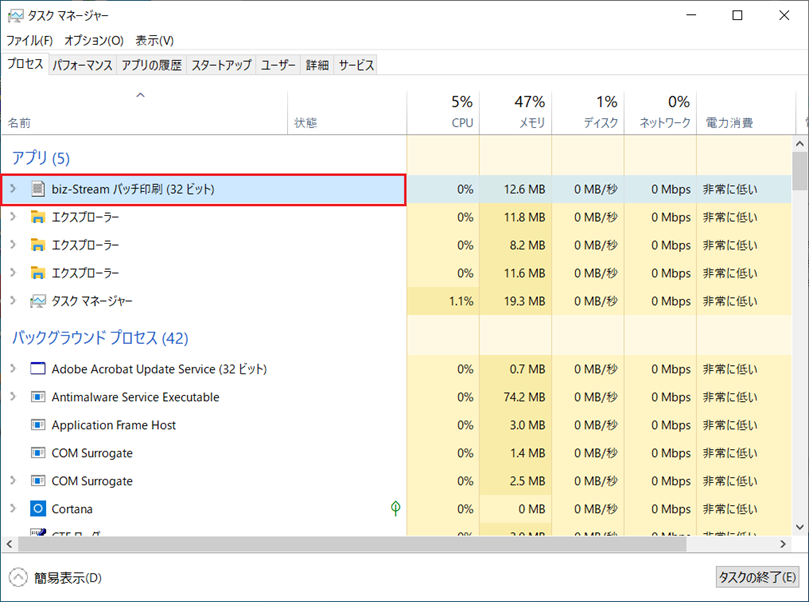Screen dimensions: 809x602
Task: Click the Antimalware Service Executable icon
Action: click(38, 397)
